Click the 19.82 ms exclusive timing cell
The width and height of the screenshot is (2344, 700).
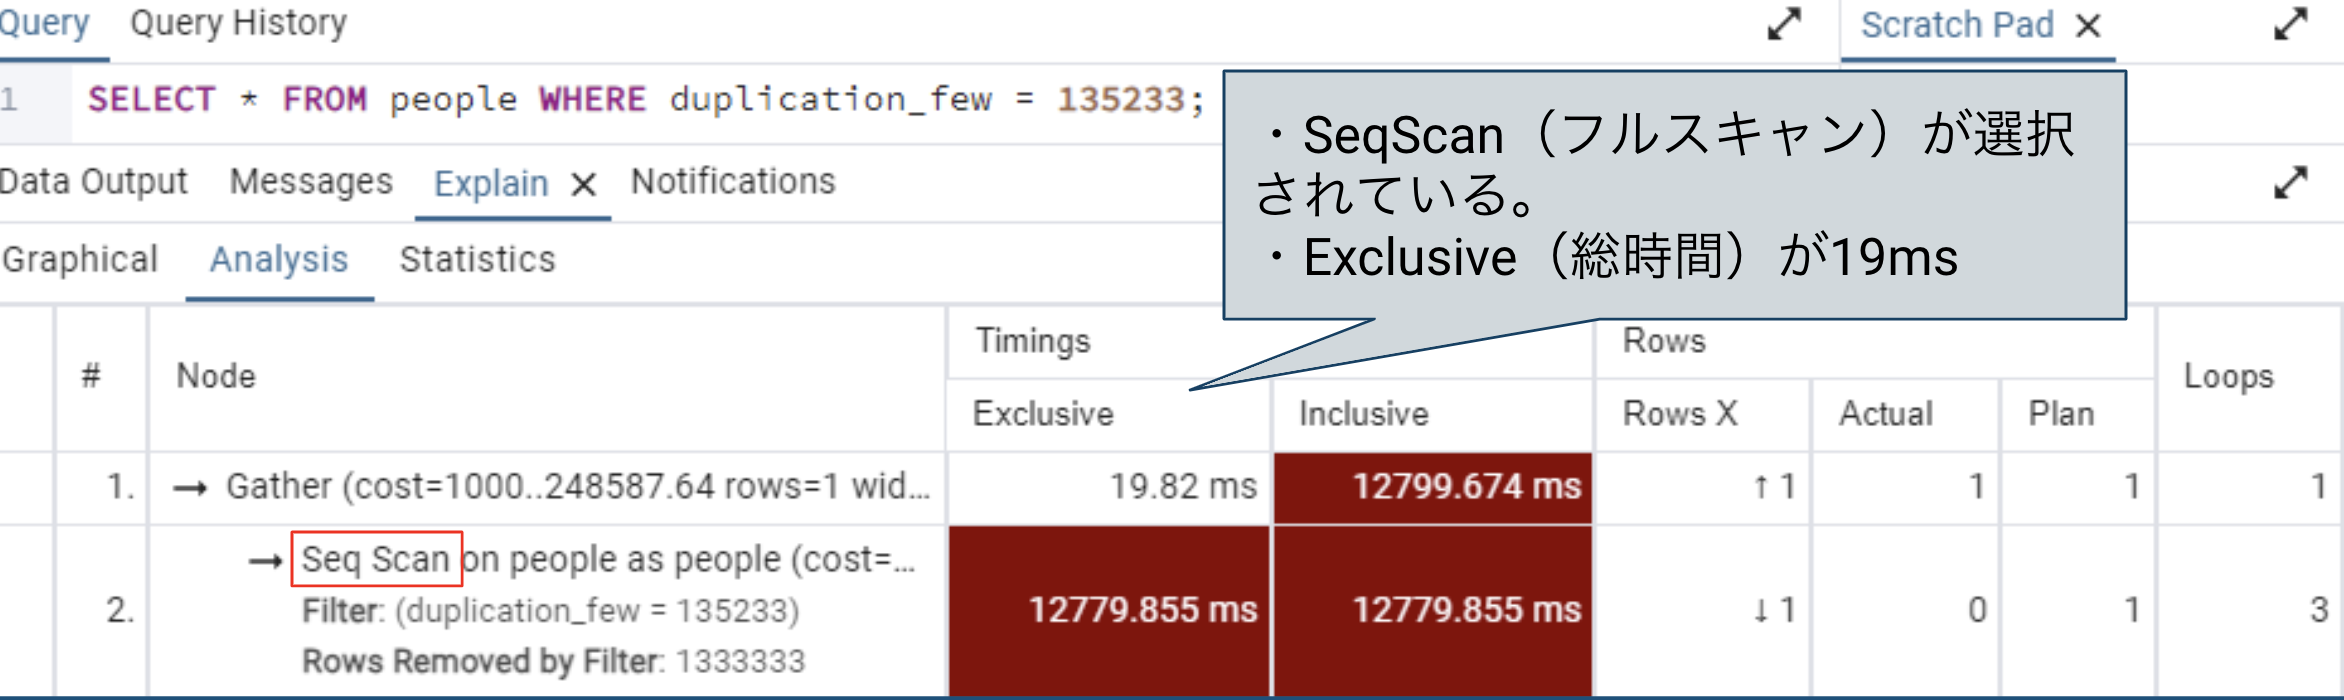point(1109,487)
